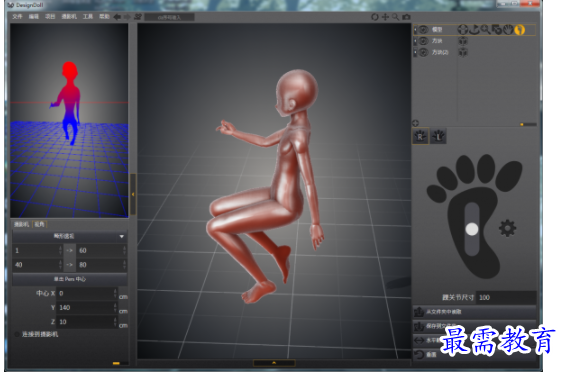This screenshot has height=372, width=564.
Task: Select the hand tool icon in model row
Action: coord(508,30)
